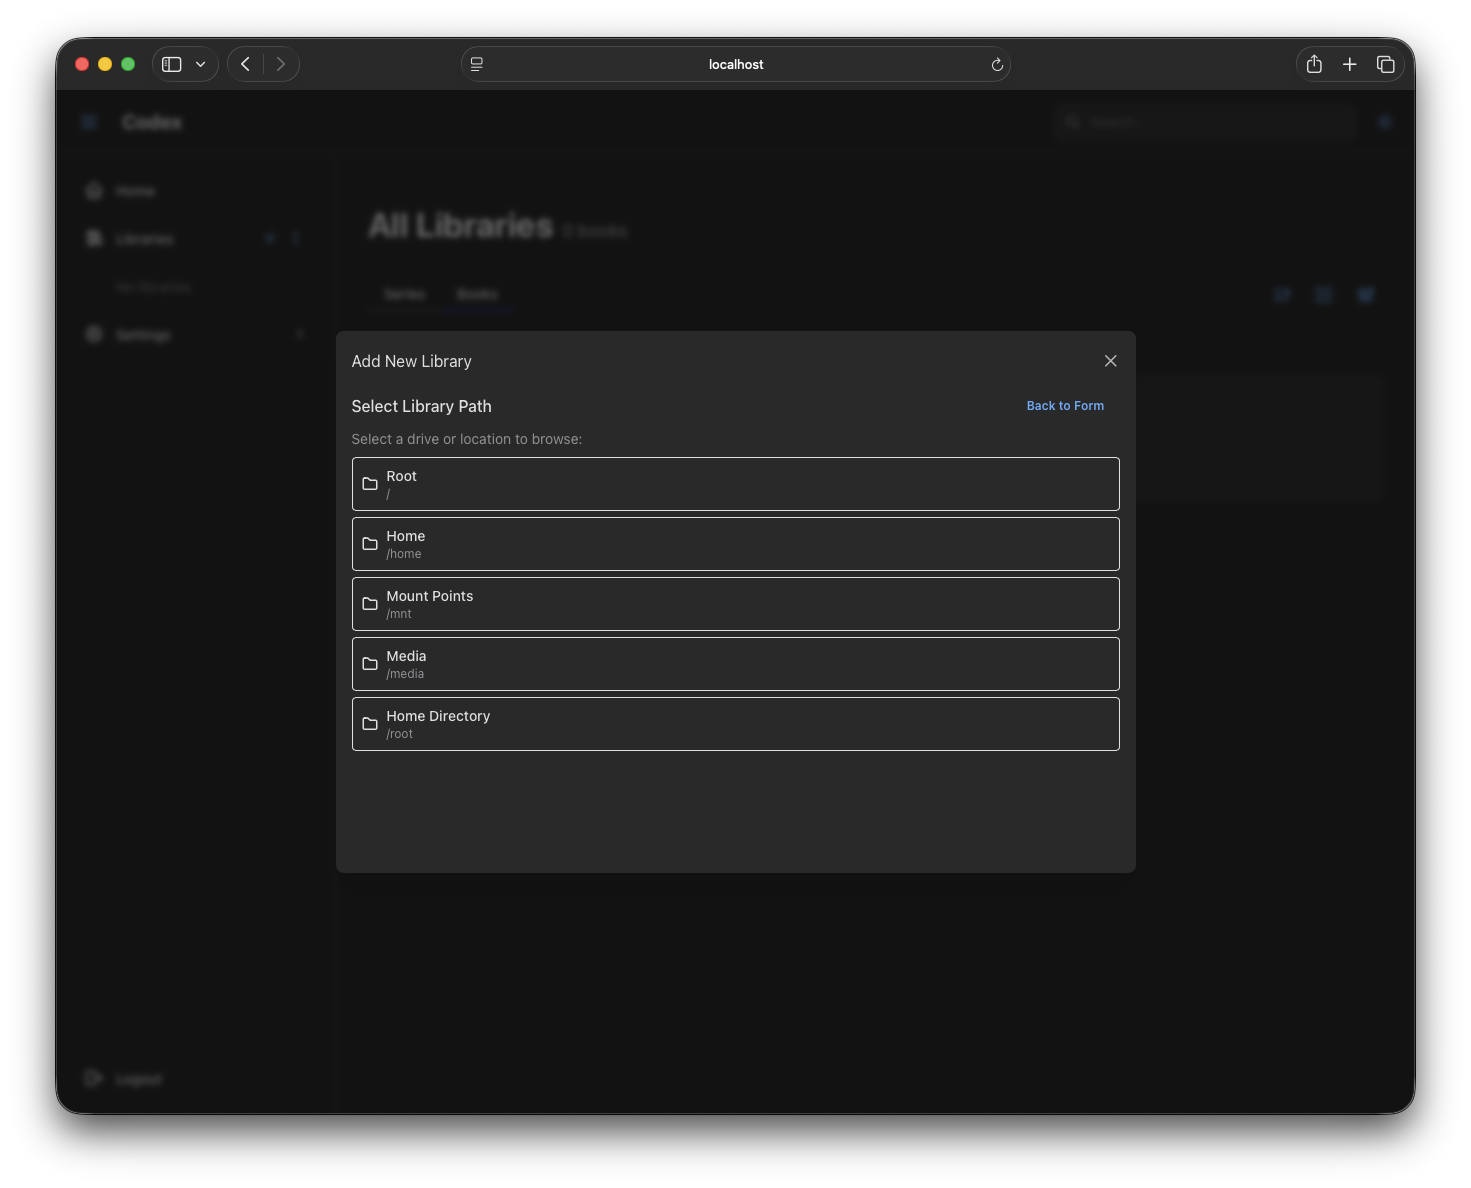
Task: Click the folder icon beside Root
Action: [369, 483]
